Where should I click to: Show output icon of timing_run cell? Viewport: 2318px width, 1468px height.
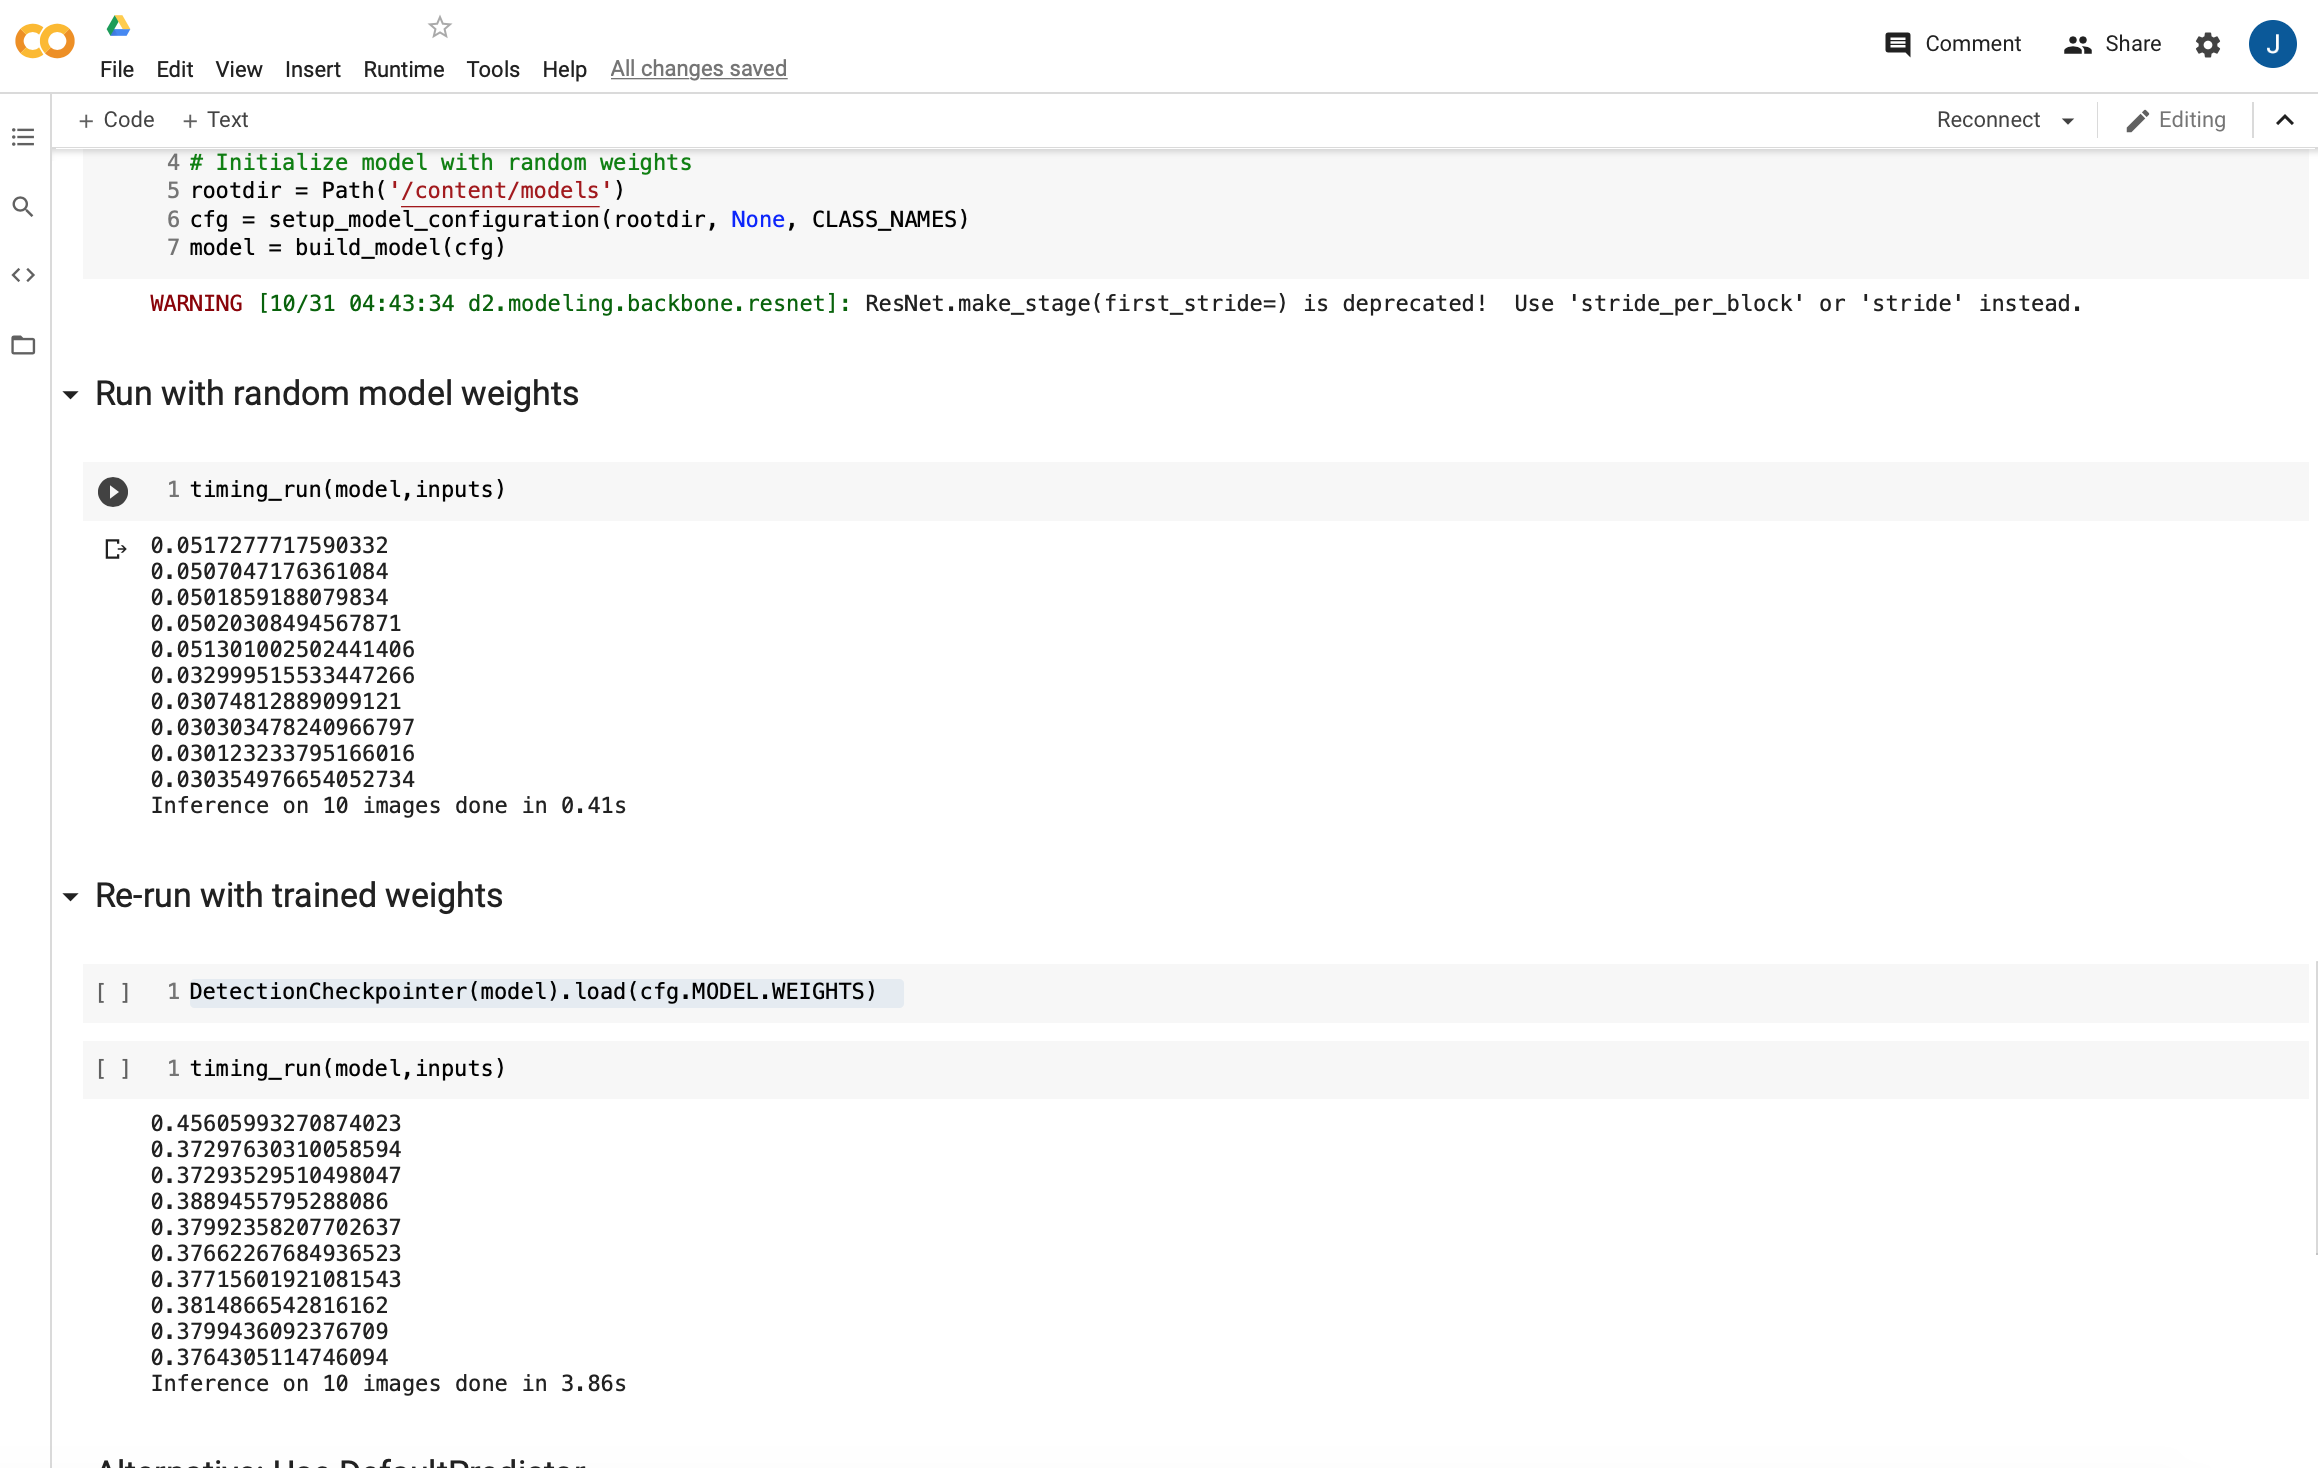coord(115,547)
